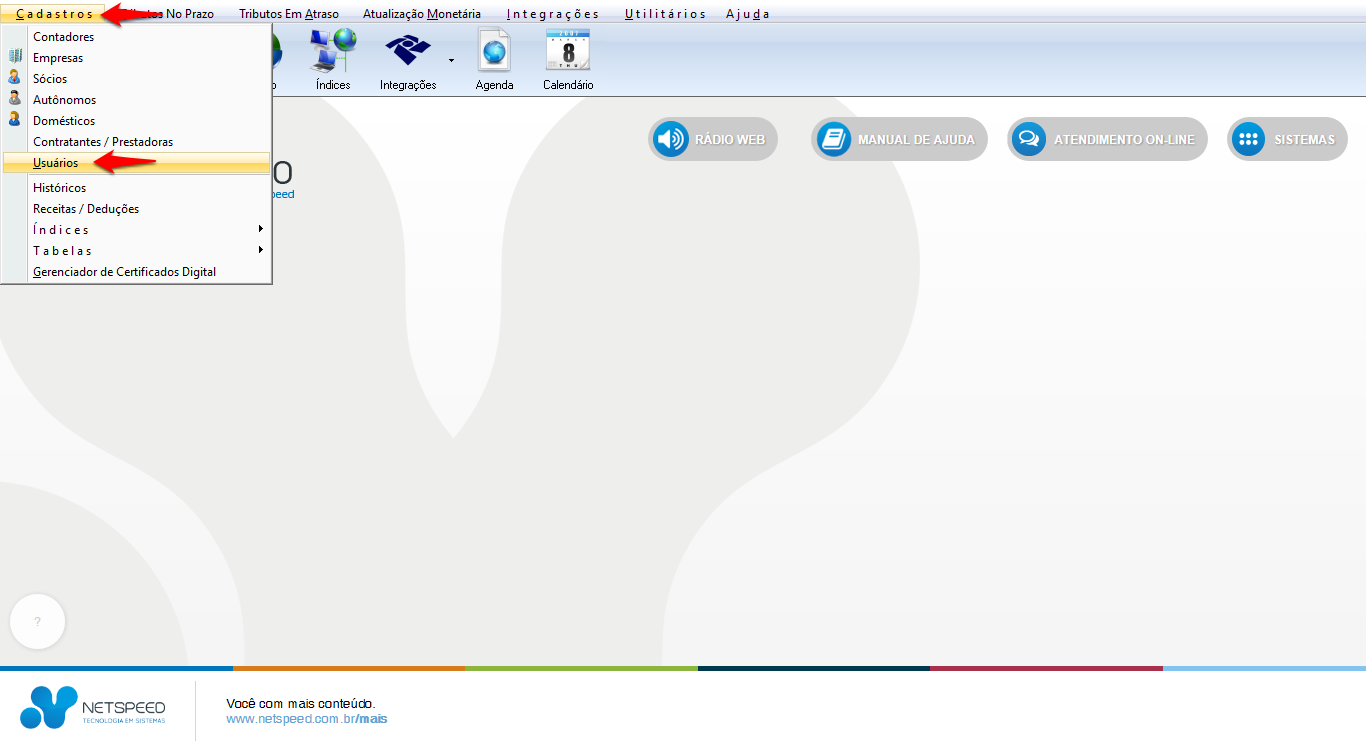Select Sócios from the Cadastros menu
Image resolution: width=1366 pixels, height=747 pixels.
click(x=50, y=79)
